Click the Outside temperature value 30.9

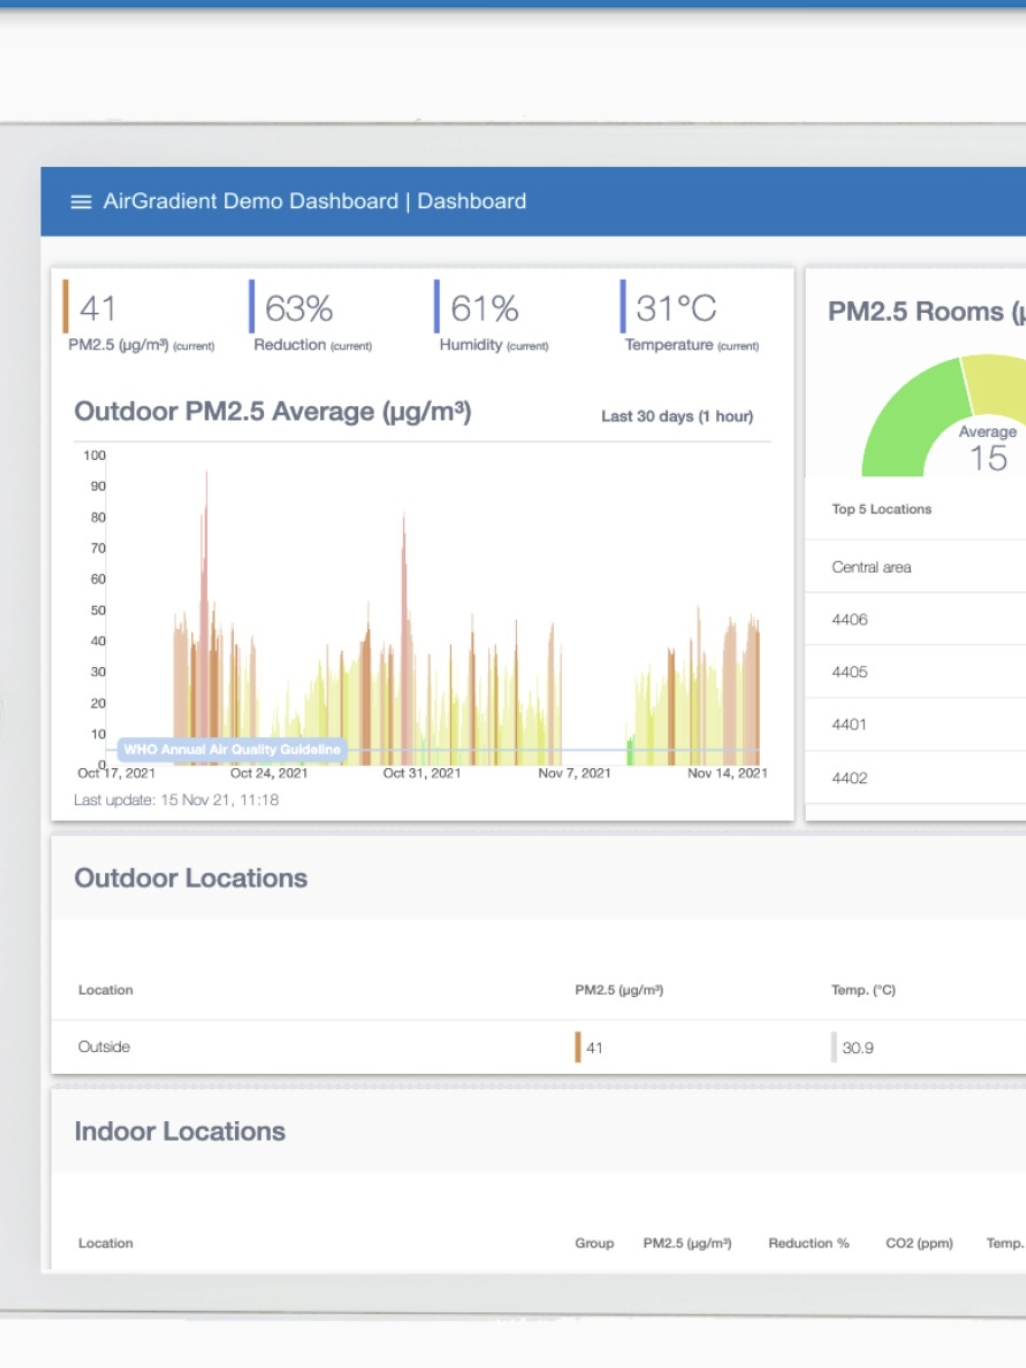(857, 1048)
